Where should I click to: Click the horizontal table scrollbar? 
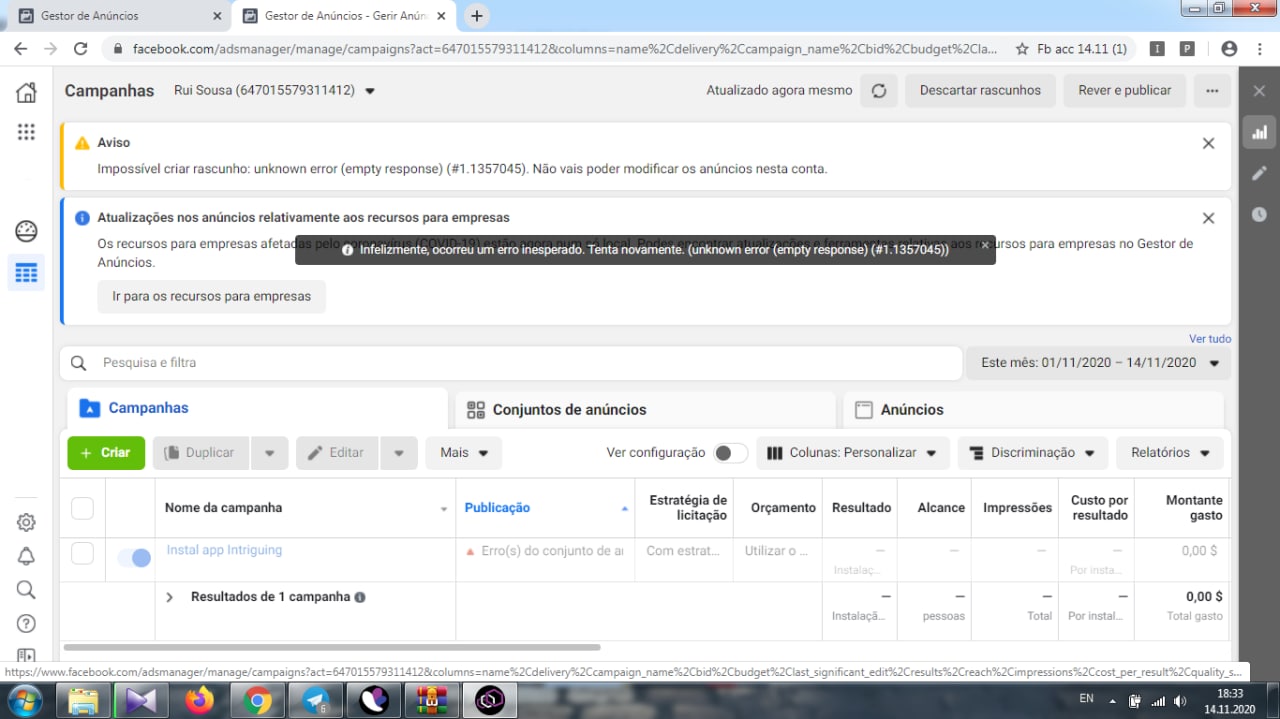click(332, 648)
